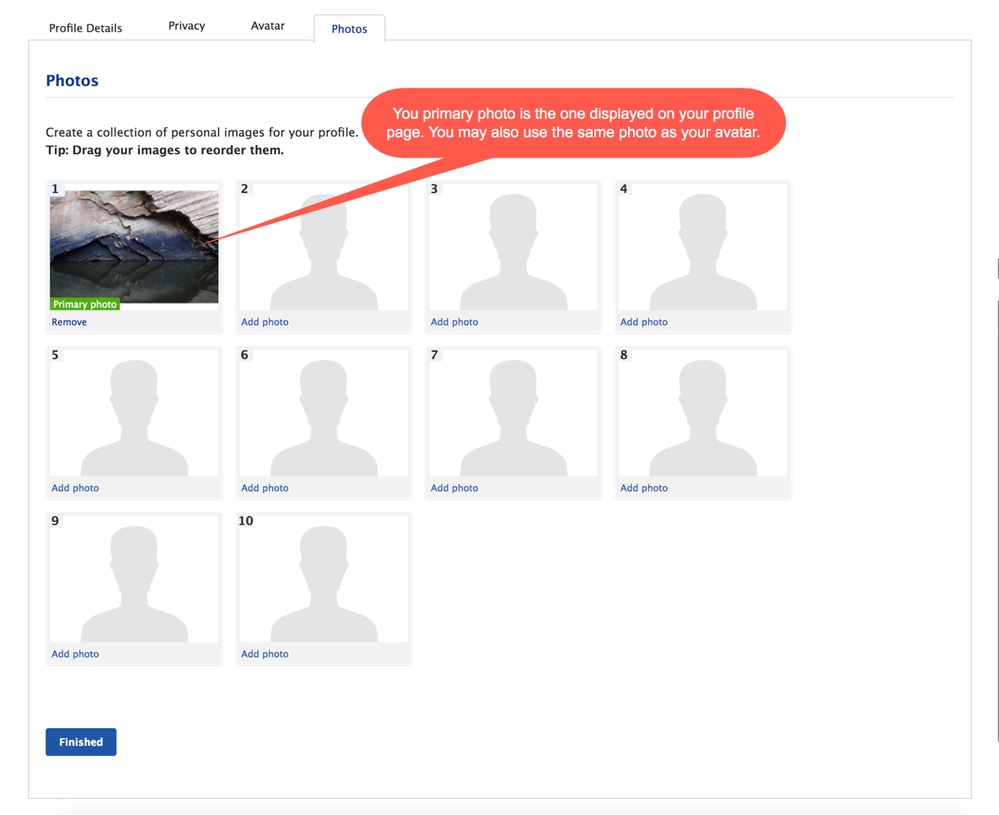Click the primary photo thumbnail

(x=133, y=245)
